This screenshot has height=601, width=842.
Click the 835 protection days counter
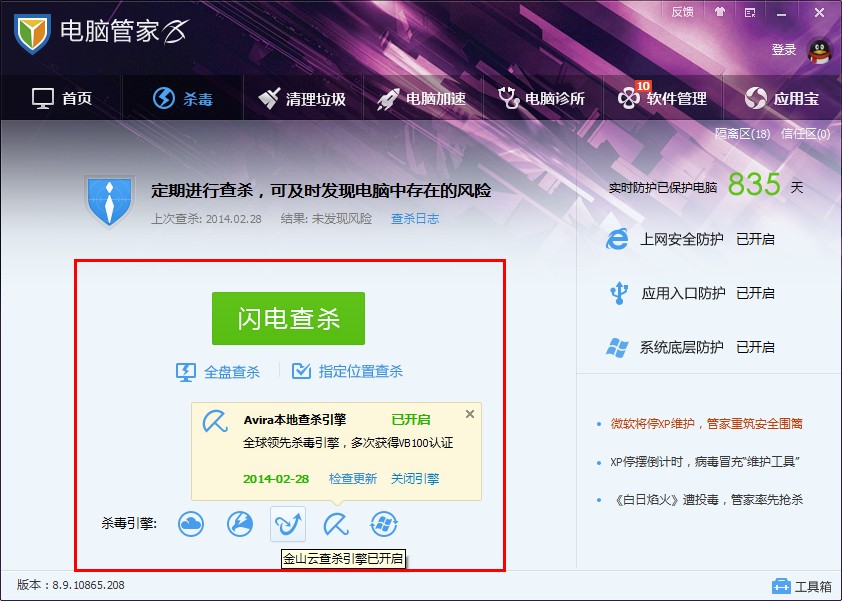click(x=754, y=185)
